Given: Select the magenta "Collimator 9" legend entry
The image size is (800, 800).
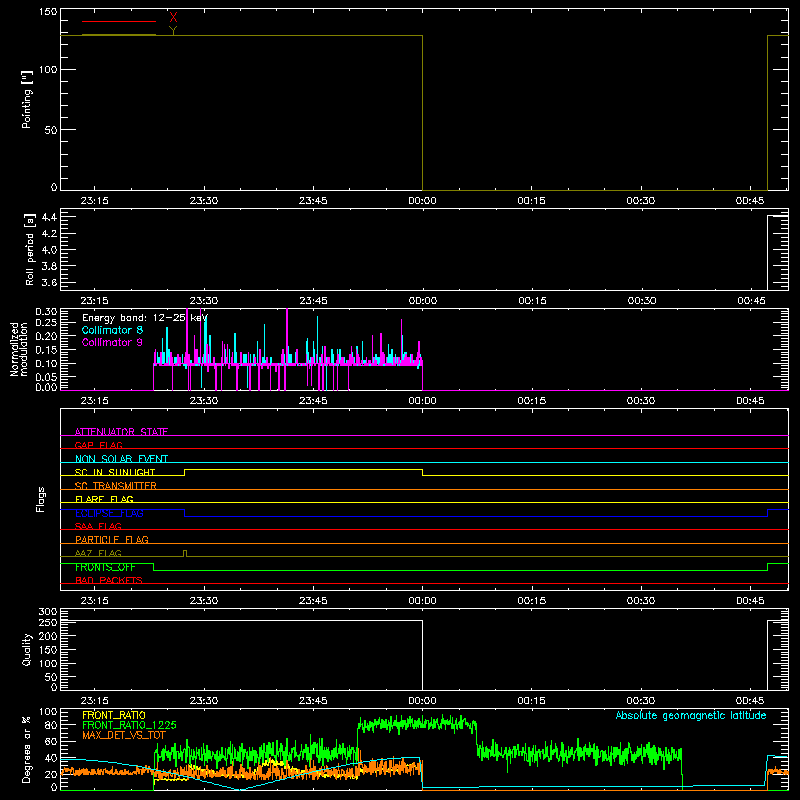Looking at the screenshot, I should [x=112, y=342].
